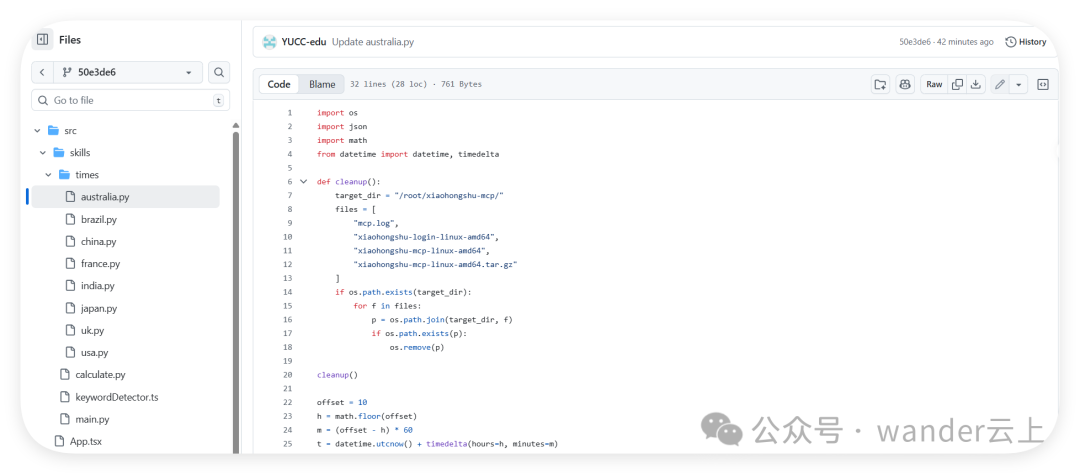Viewport: 1080px width, 474px height.
Task: Go back with the left arrow button
Action: (42, 72)
